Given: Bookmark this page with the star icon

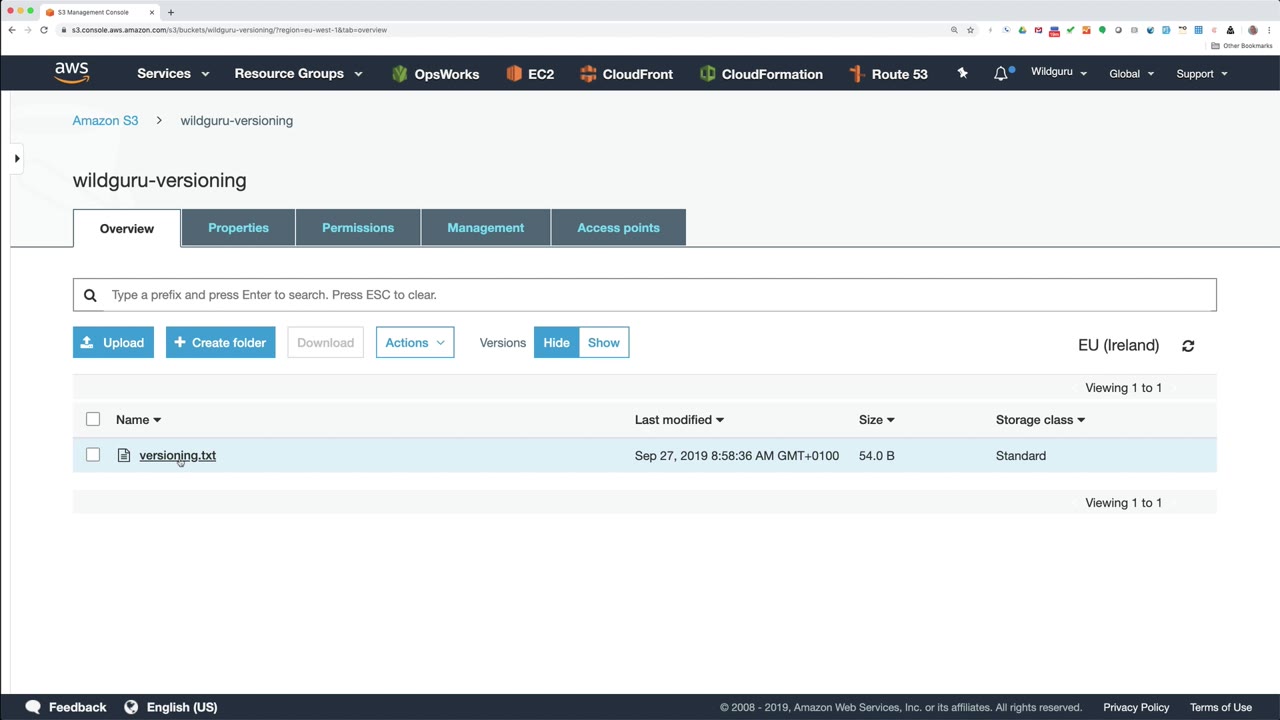Looking at the screenshot, I should coord(970,30).
